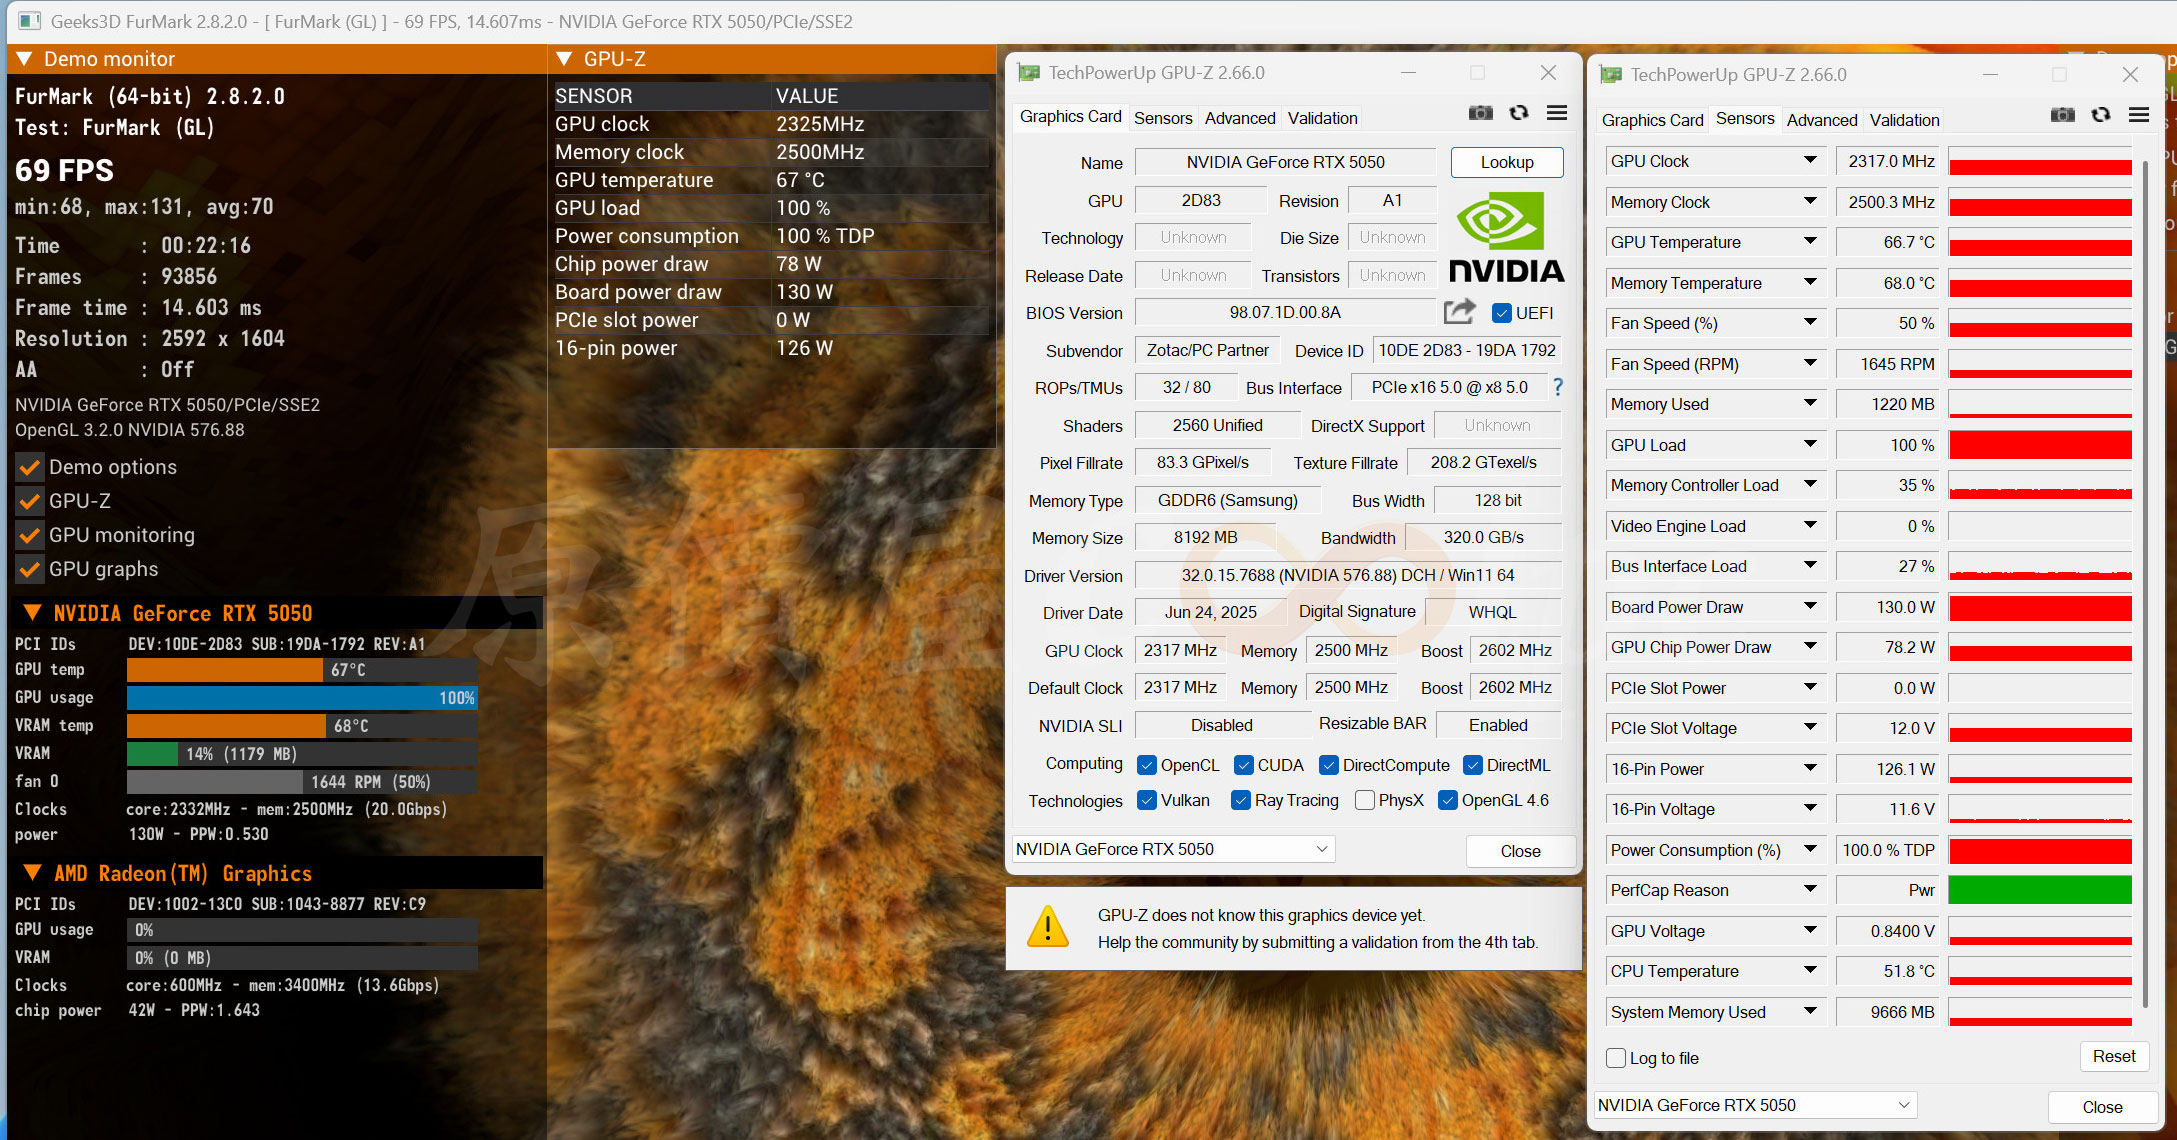Click left GPU-Z window title icon
Screen dimensions: 2177x1140
(1029, 73)
